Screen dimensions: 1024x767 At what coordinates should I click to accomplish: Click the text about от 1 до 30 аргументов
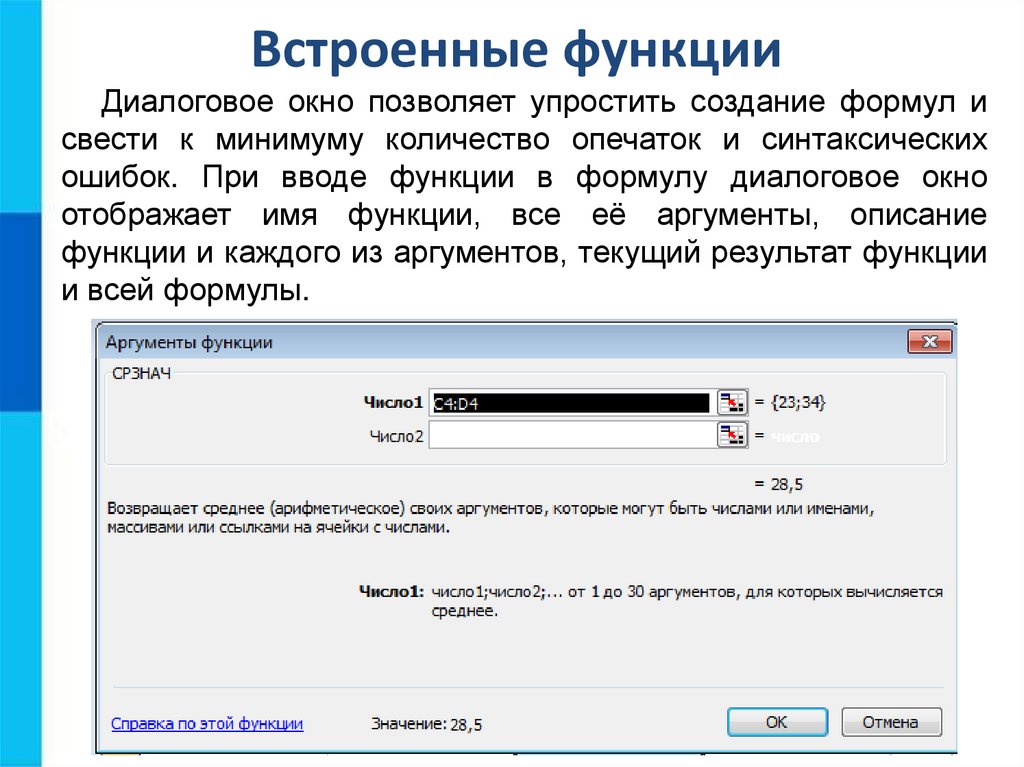[687, 601]
